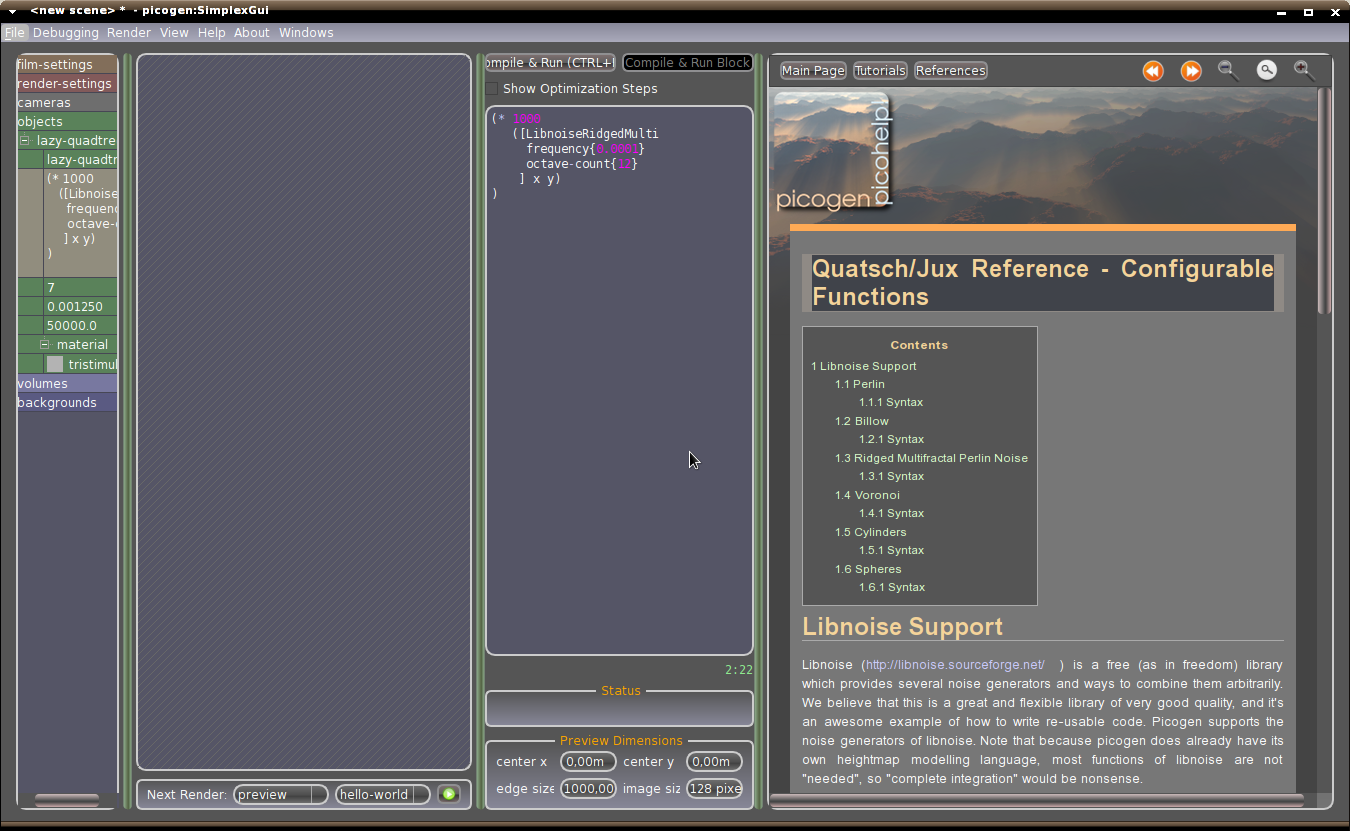Screen dimensions: 1350x831
Task: Click the picogen picohelp logo
Action: 833,152
